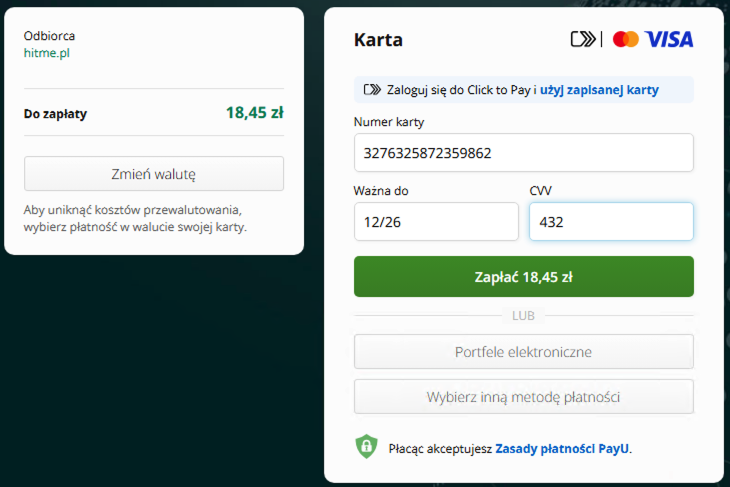Open Zasady płatności PayU link
This screenshot has width=730, height=487.
(562, 449)
